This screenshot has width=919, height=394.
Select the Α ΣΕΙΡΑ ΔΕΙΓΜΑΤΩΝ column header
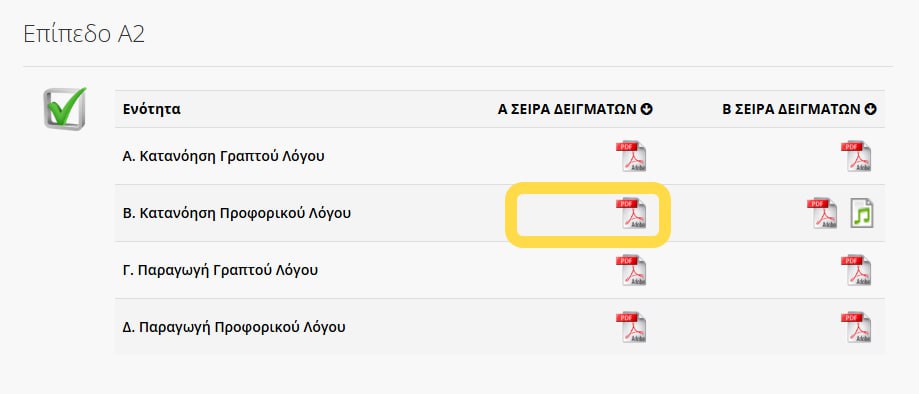568,109
